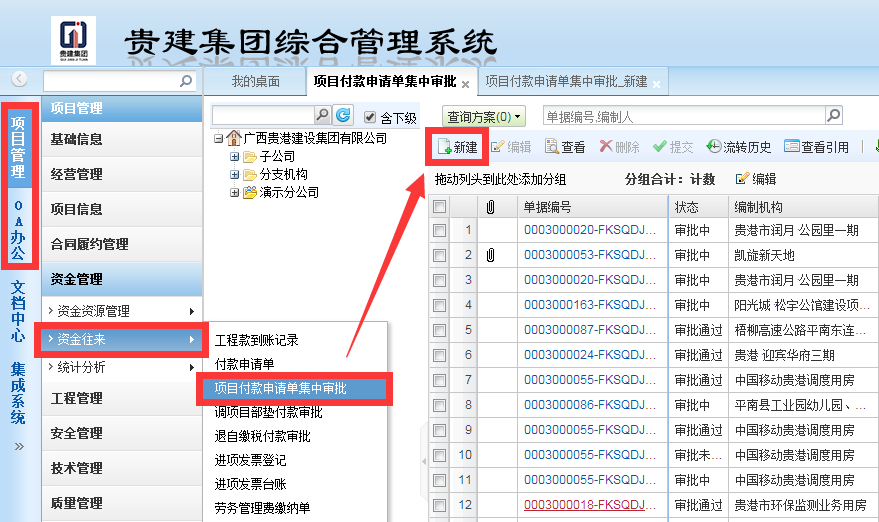Switch to the 我的桌面 tab
Screen dimensions: 879x522
tap(255, 81)
